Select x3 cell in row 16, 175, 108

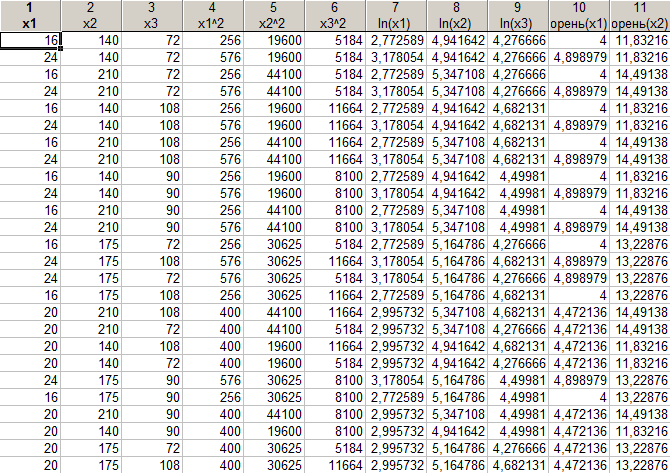click(152, 295)
